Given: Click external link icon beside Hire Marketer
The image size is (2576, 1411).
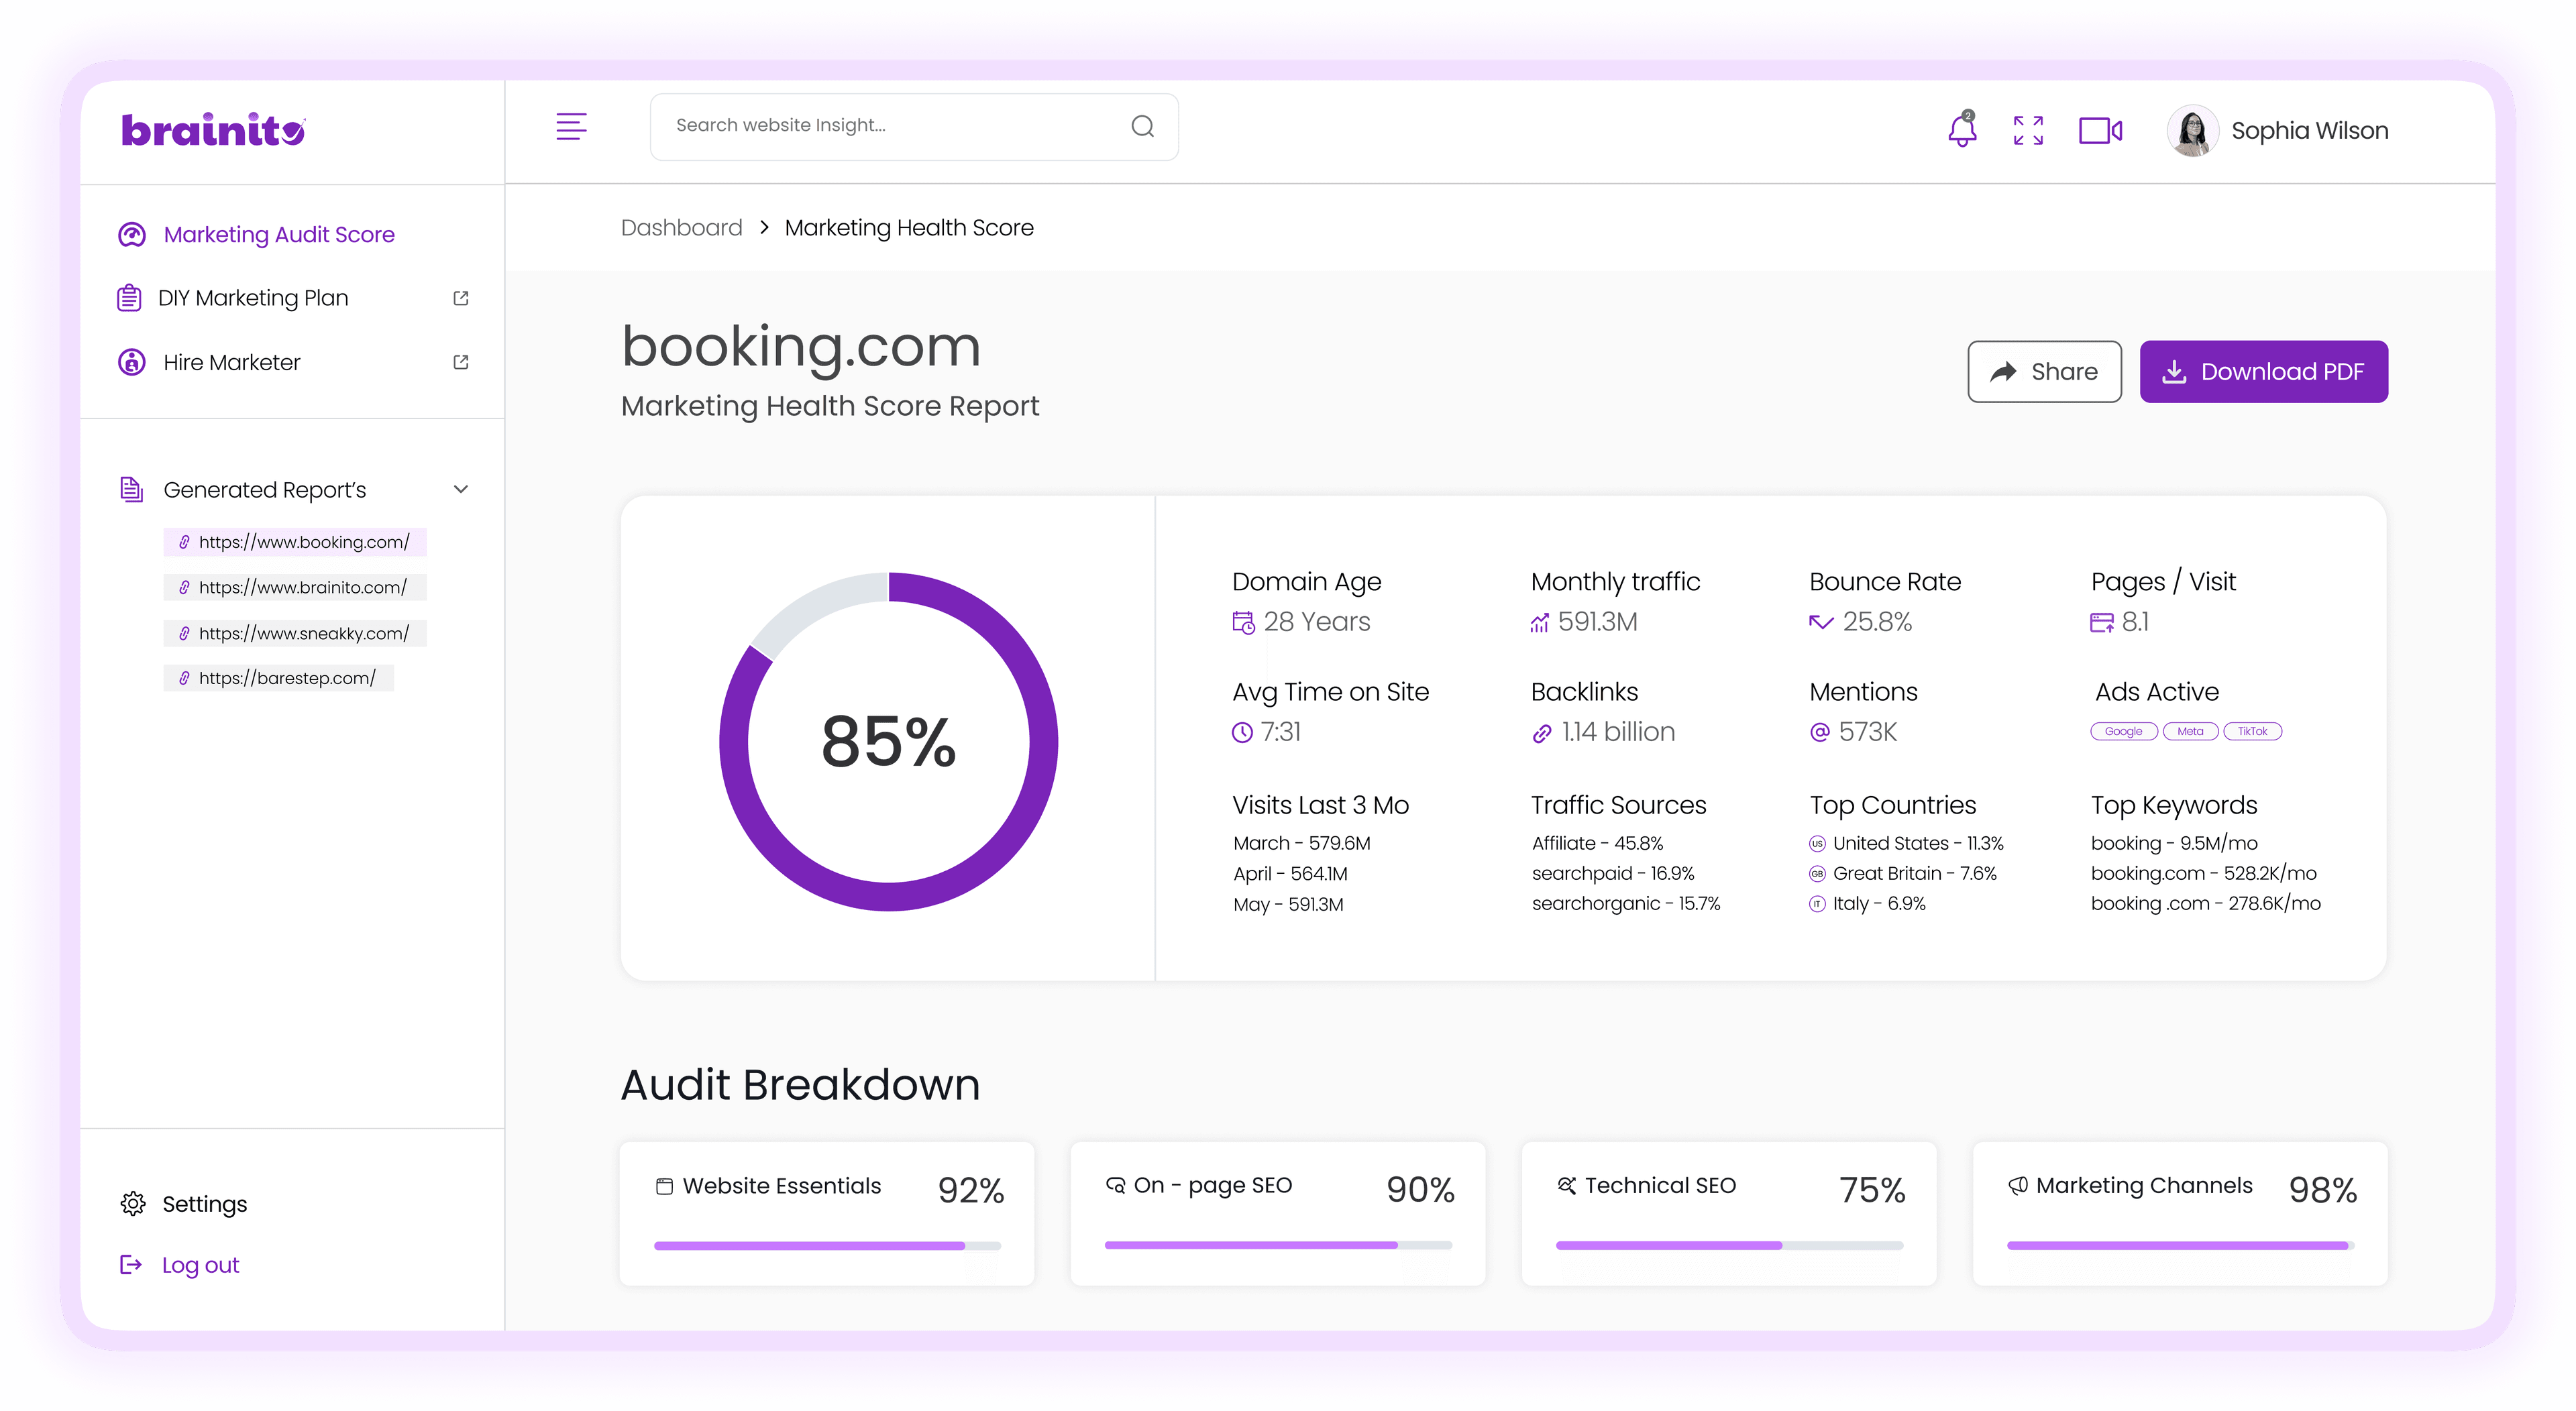Looking at the screenshot, I should [461, 362].
